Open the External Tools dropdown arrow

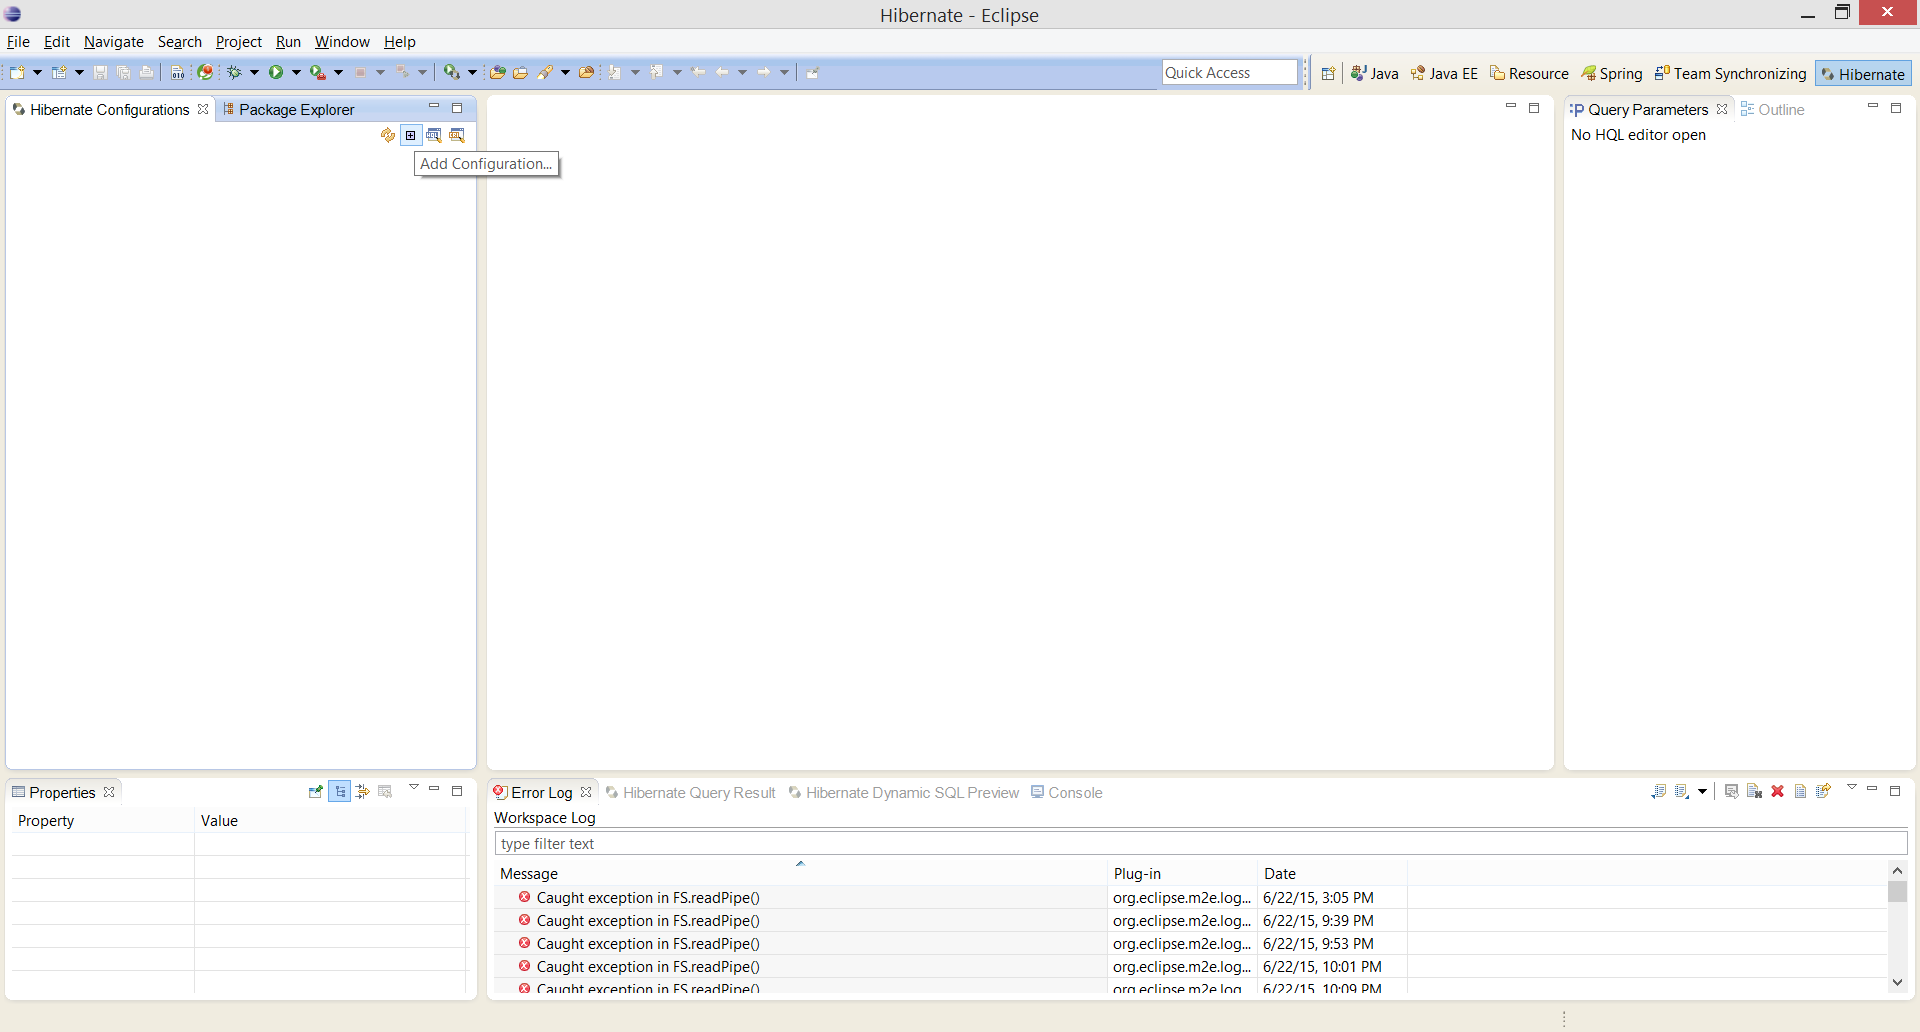click(x=338, y=72)
